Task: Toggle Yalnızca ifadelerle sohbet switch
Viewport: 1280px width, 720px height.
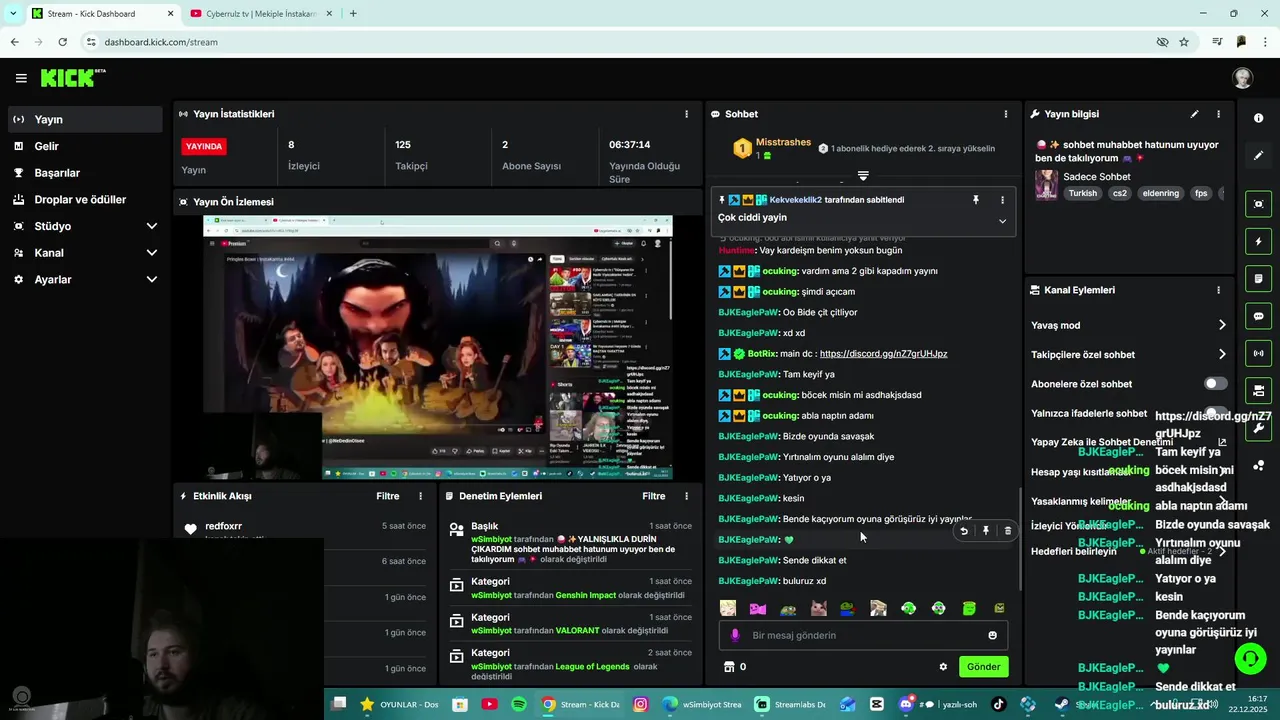Action: [1215, 412]
